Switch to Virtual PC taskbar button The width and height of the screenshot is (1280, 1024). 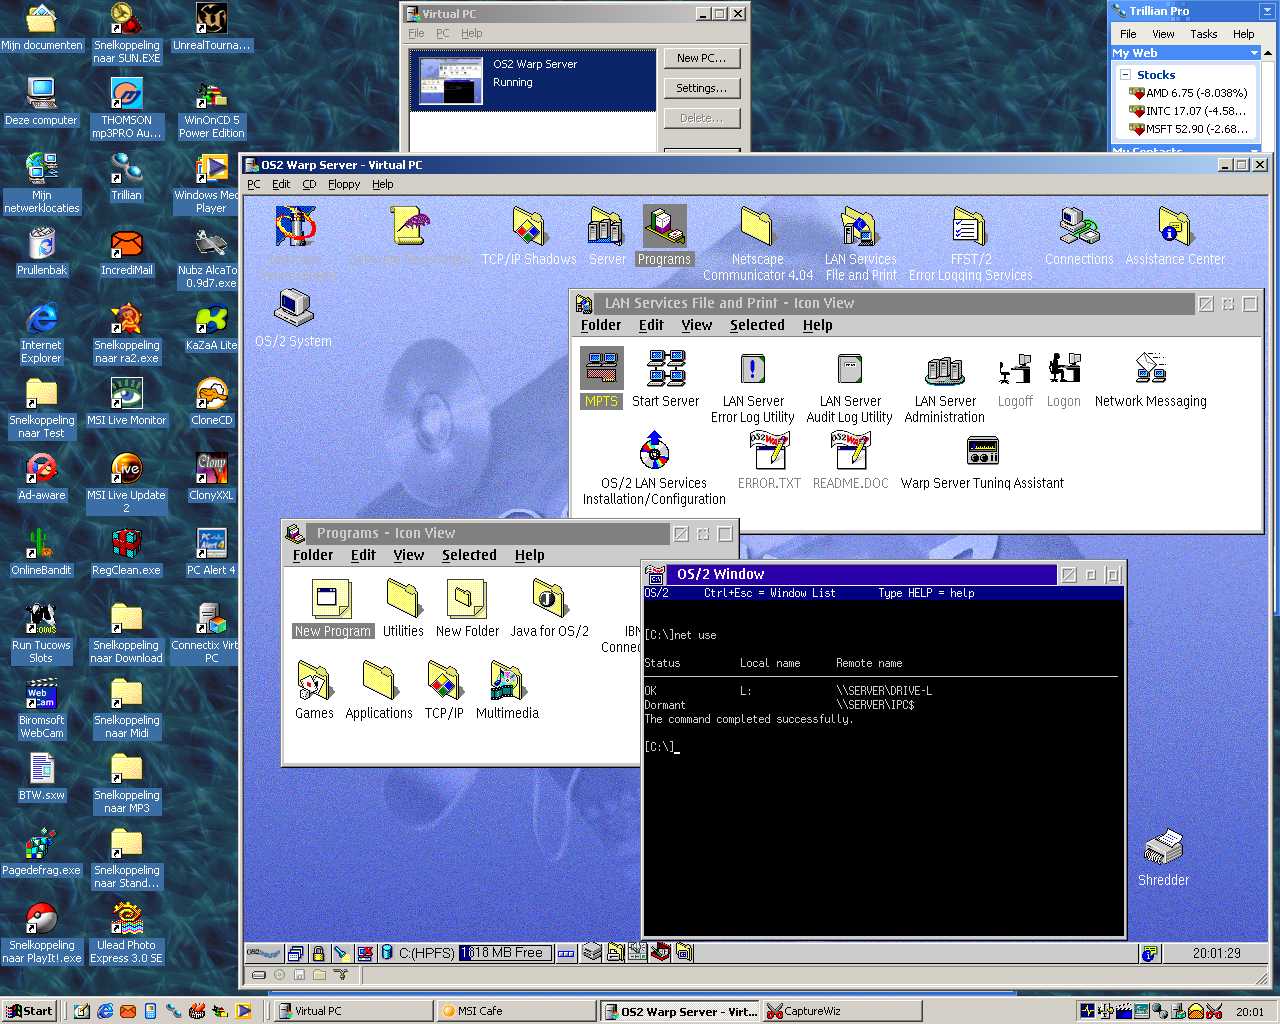tap(354, 1011)
